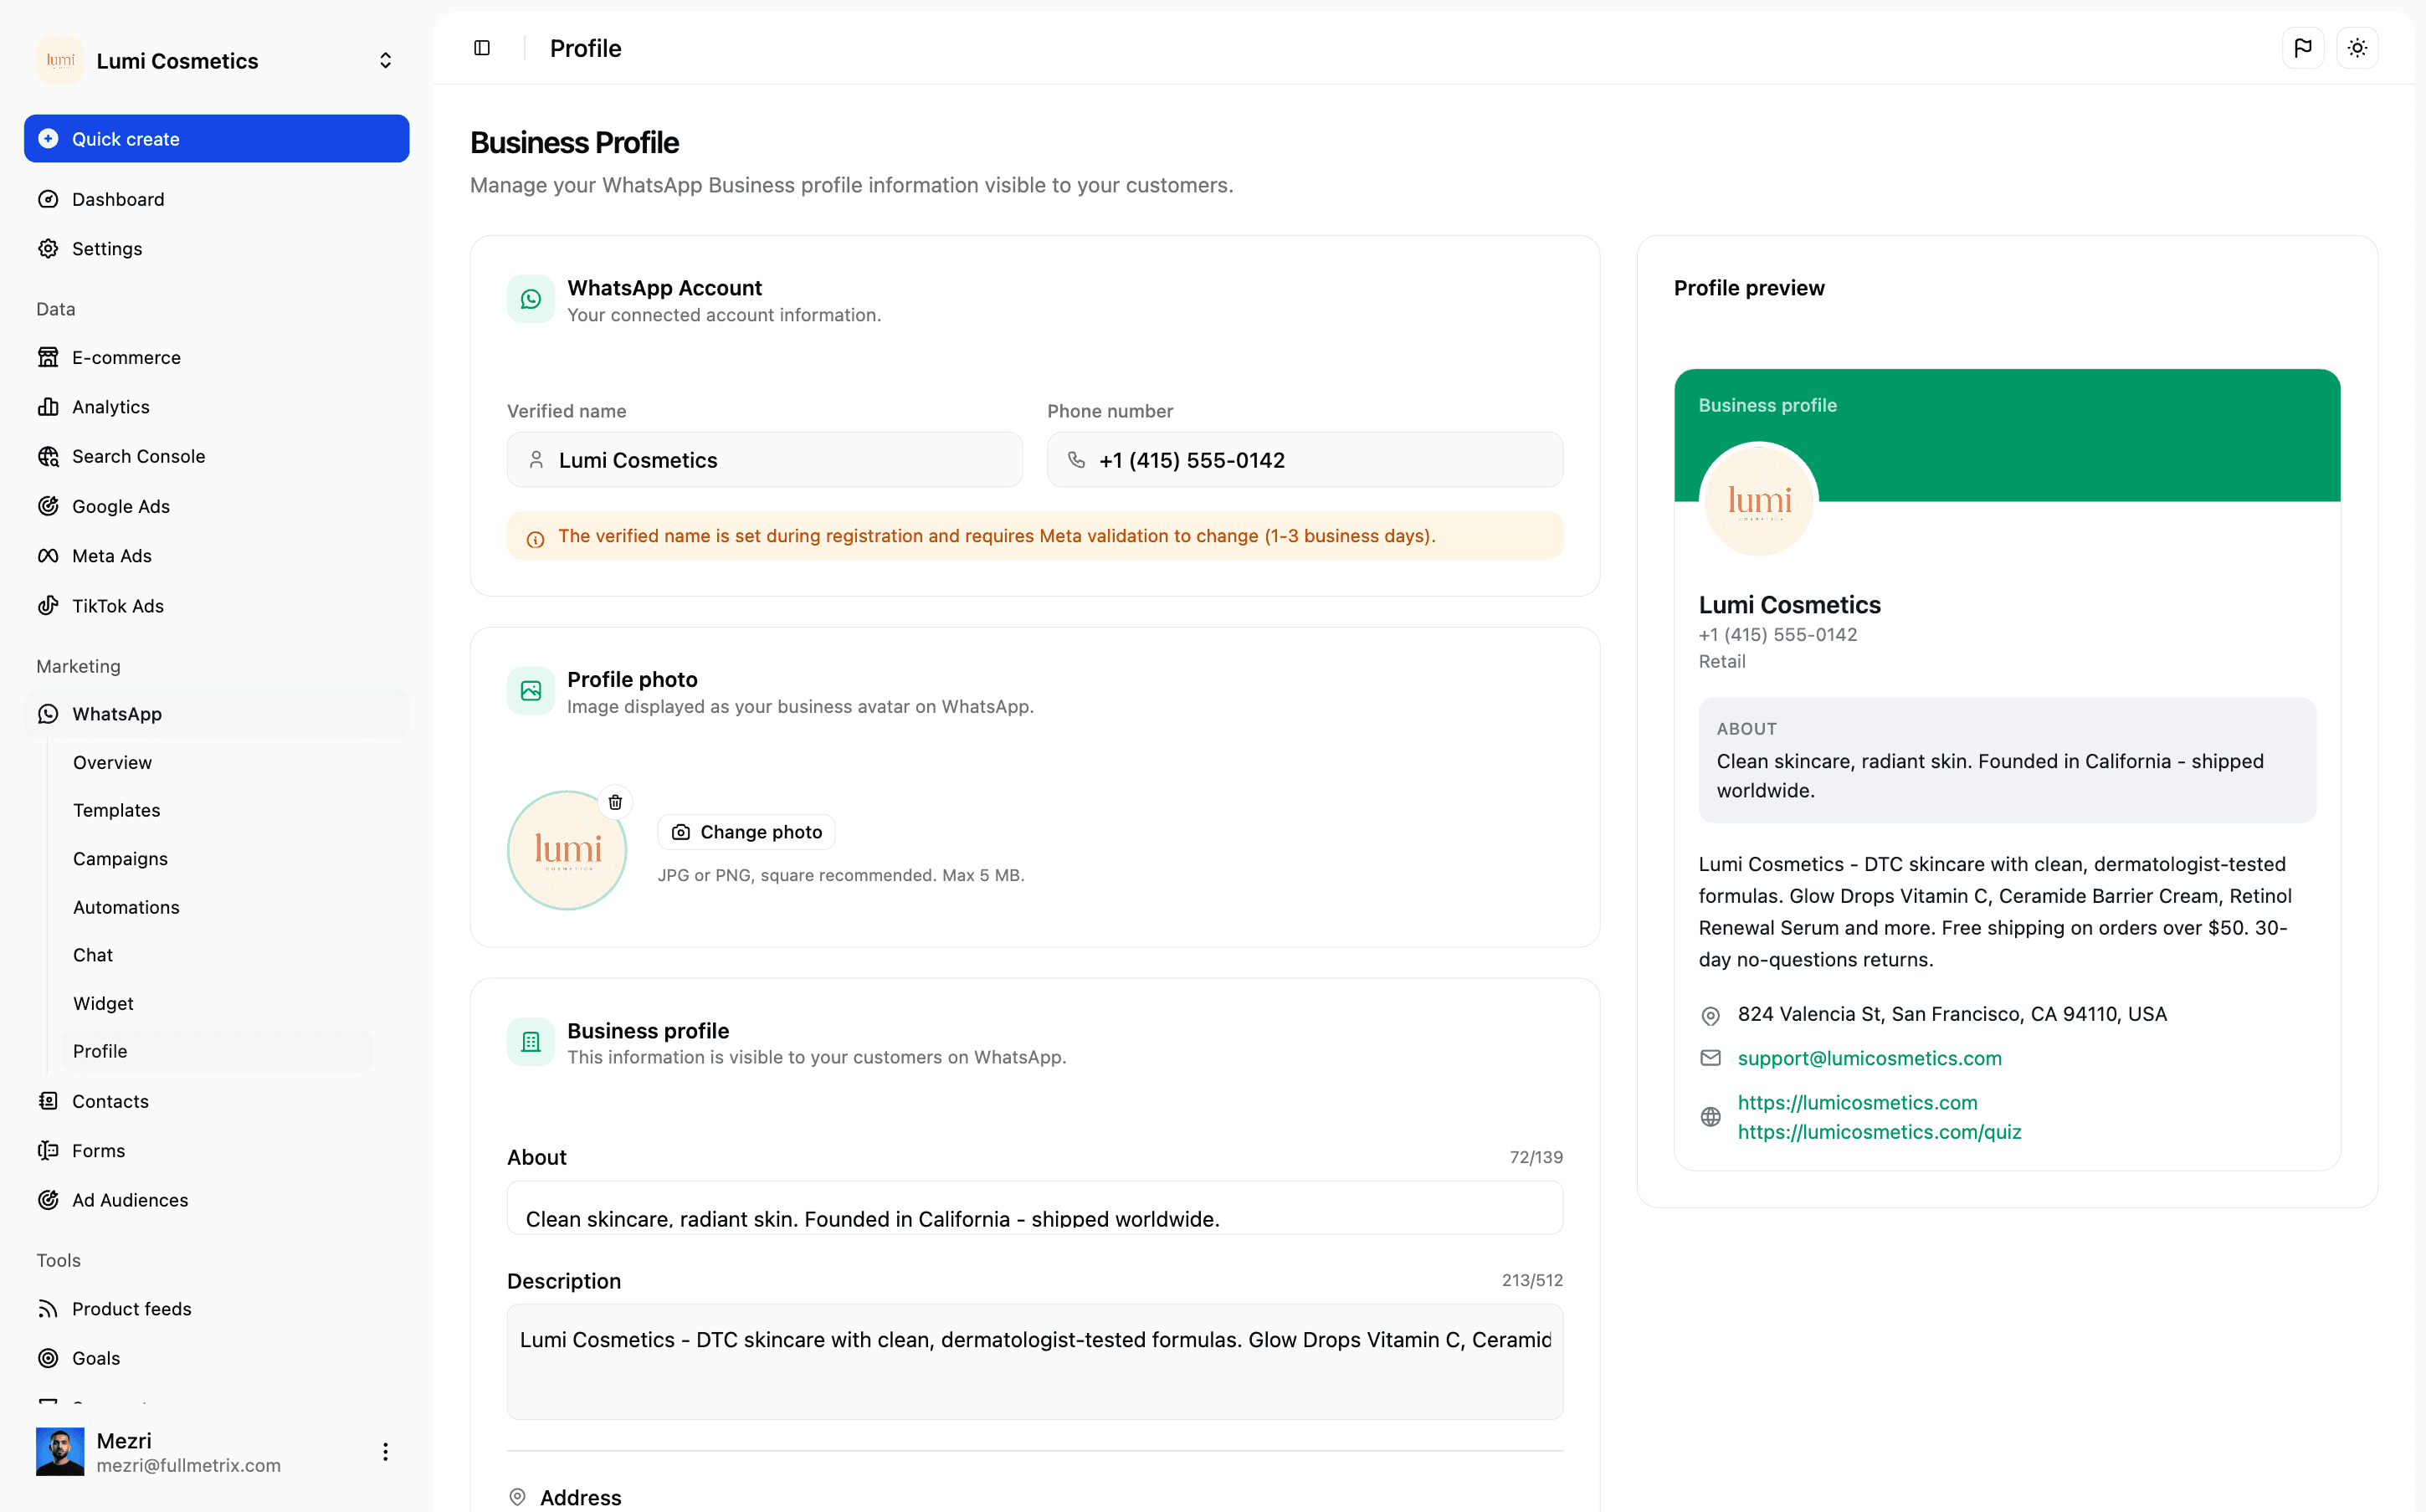Click the Verified name field
Viewport: 2426px width, 1512px height.
[x=765, y=460]
